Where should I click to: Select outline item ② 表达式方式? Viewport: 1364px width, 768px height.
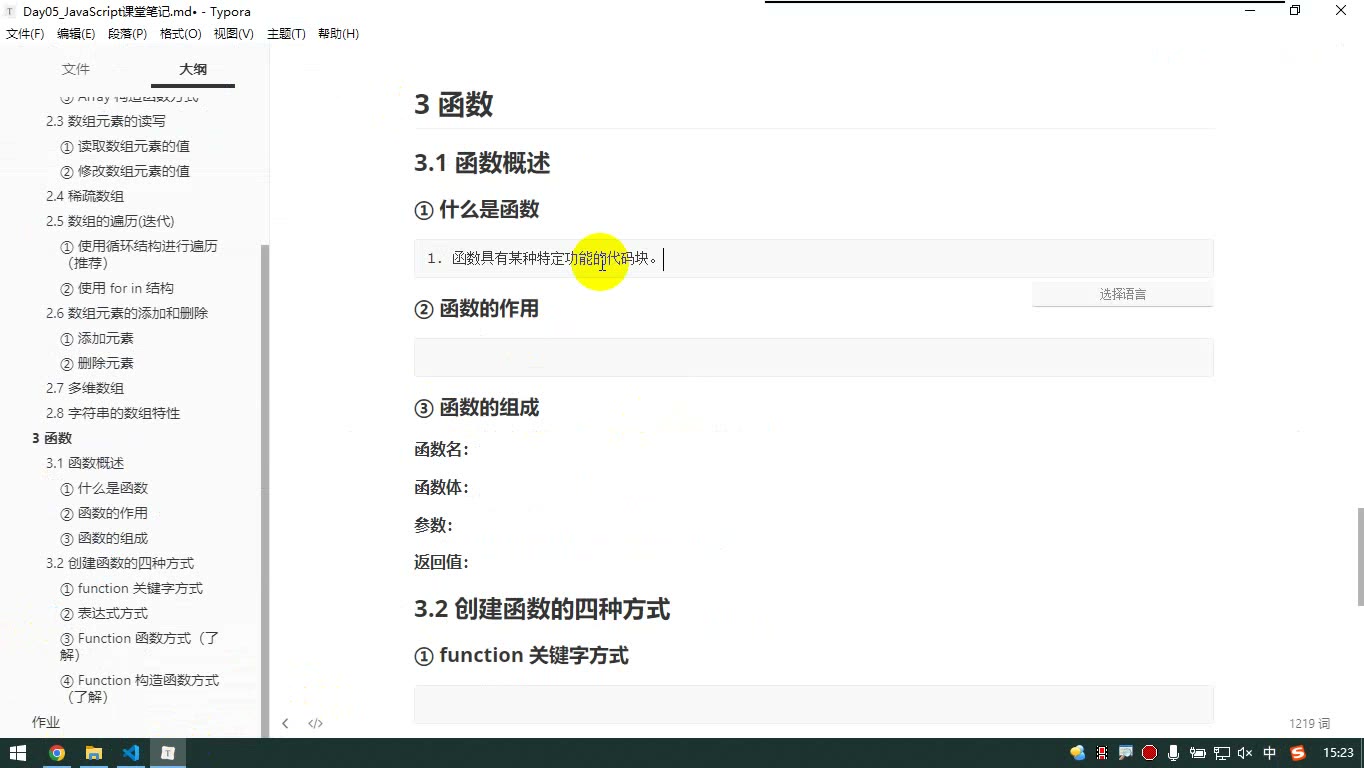pyautogui.click(x=104, y=613)
